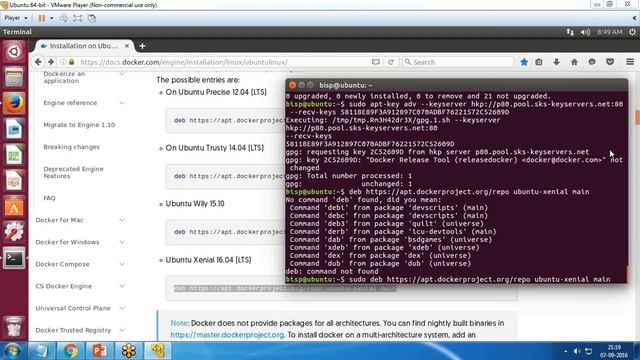Expand Docker Compose section
The width and height of the screenshot is (640, 360).
pyautogui.click(x=122, y=264)
